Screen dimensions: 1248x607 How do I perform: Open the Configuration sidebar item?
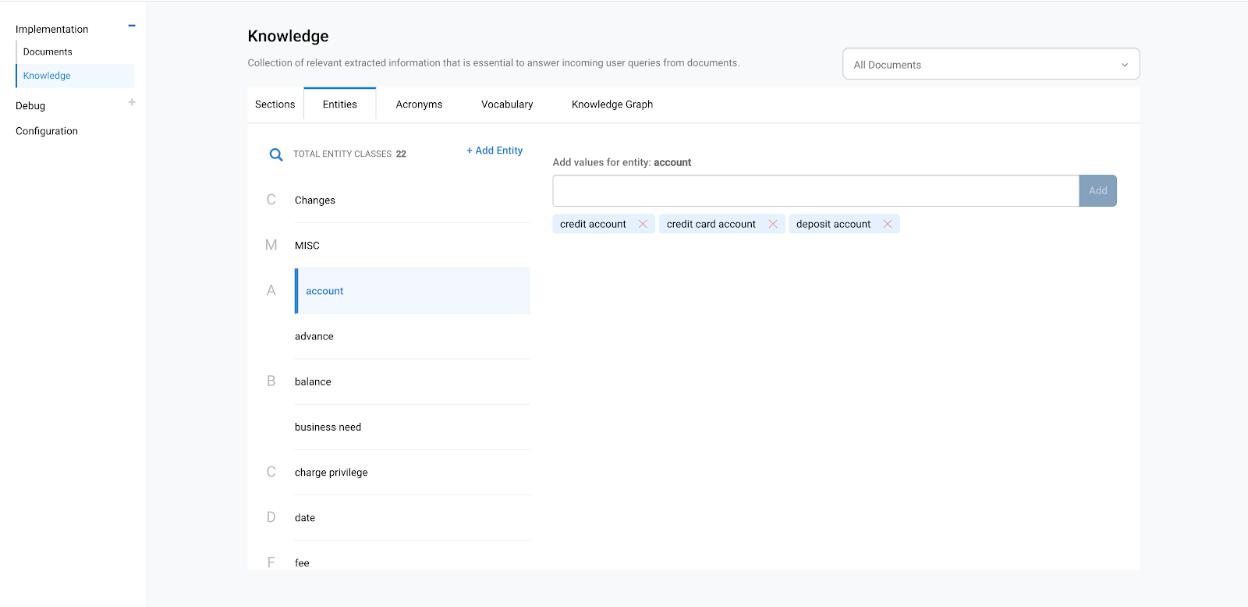(x=47, y=131)
